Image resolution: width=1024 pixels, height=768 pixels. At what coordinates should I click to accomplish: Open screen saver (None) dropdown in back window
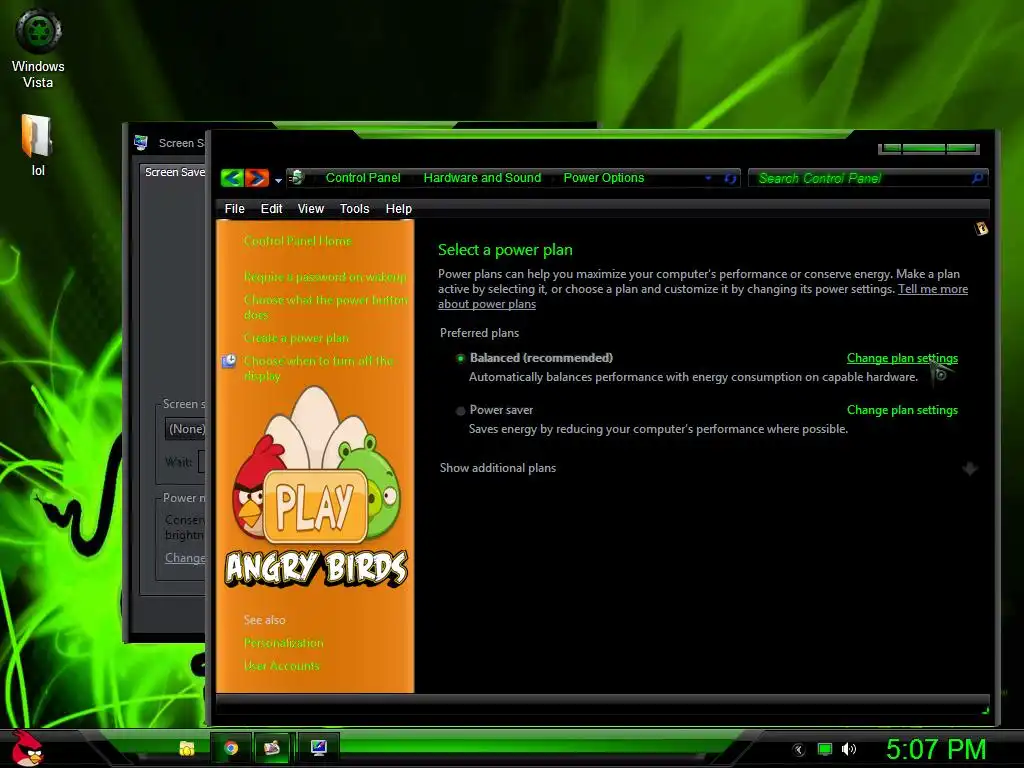click(x=185, y=428)
